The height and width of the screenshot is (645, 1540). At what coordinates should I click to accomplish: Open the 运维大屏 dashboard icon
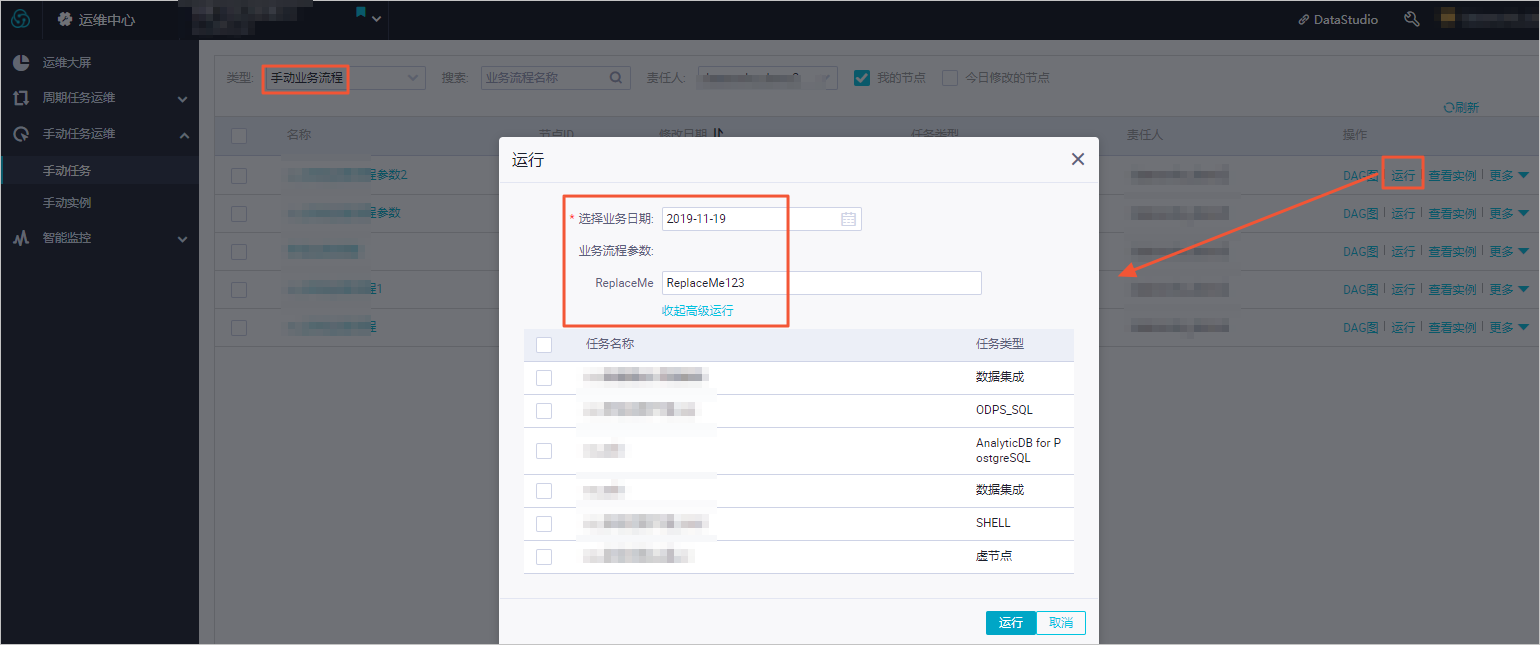point(21,63)
